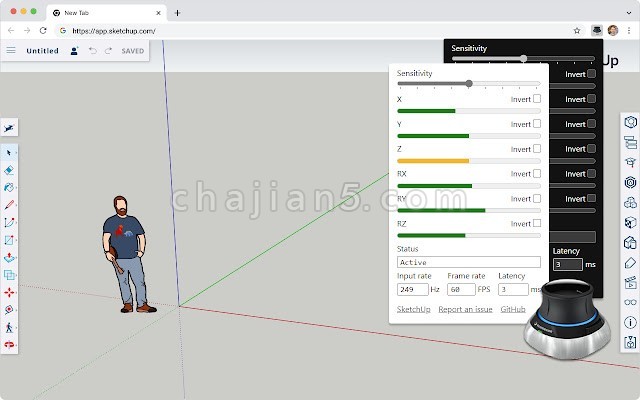Open the GitHub link

click(x=513, y=309)
